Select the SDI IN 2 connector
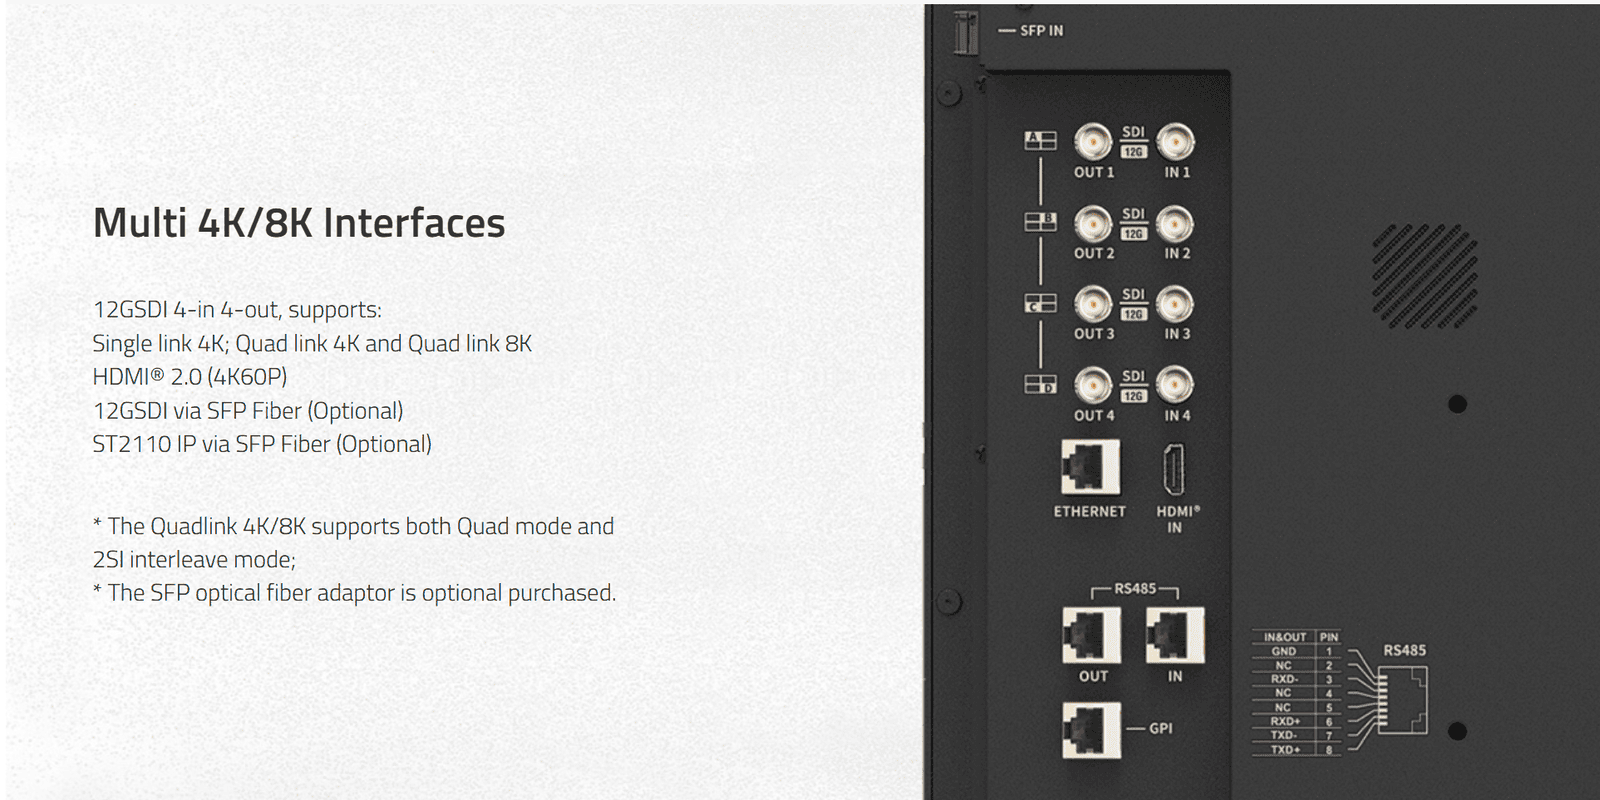The image size is (1600, 800). tap(1175, 224)
